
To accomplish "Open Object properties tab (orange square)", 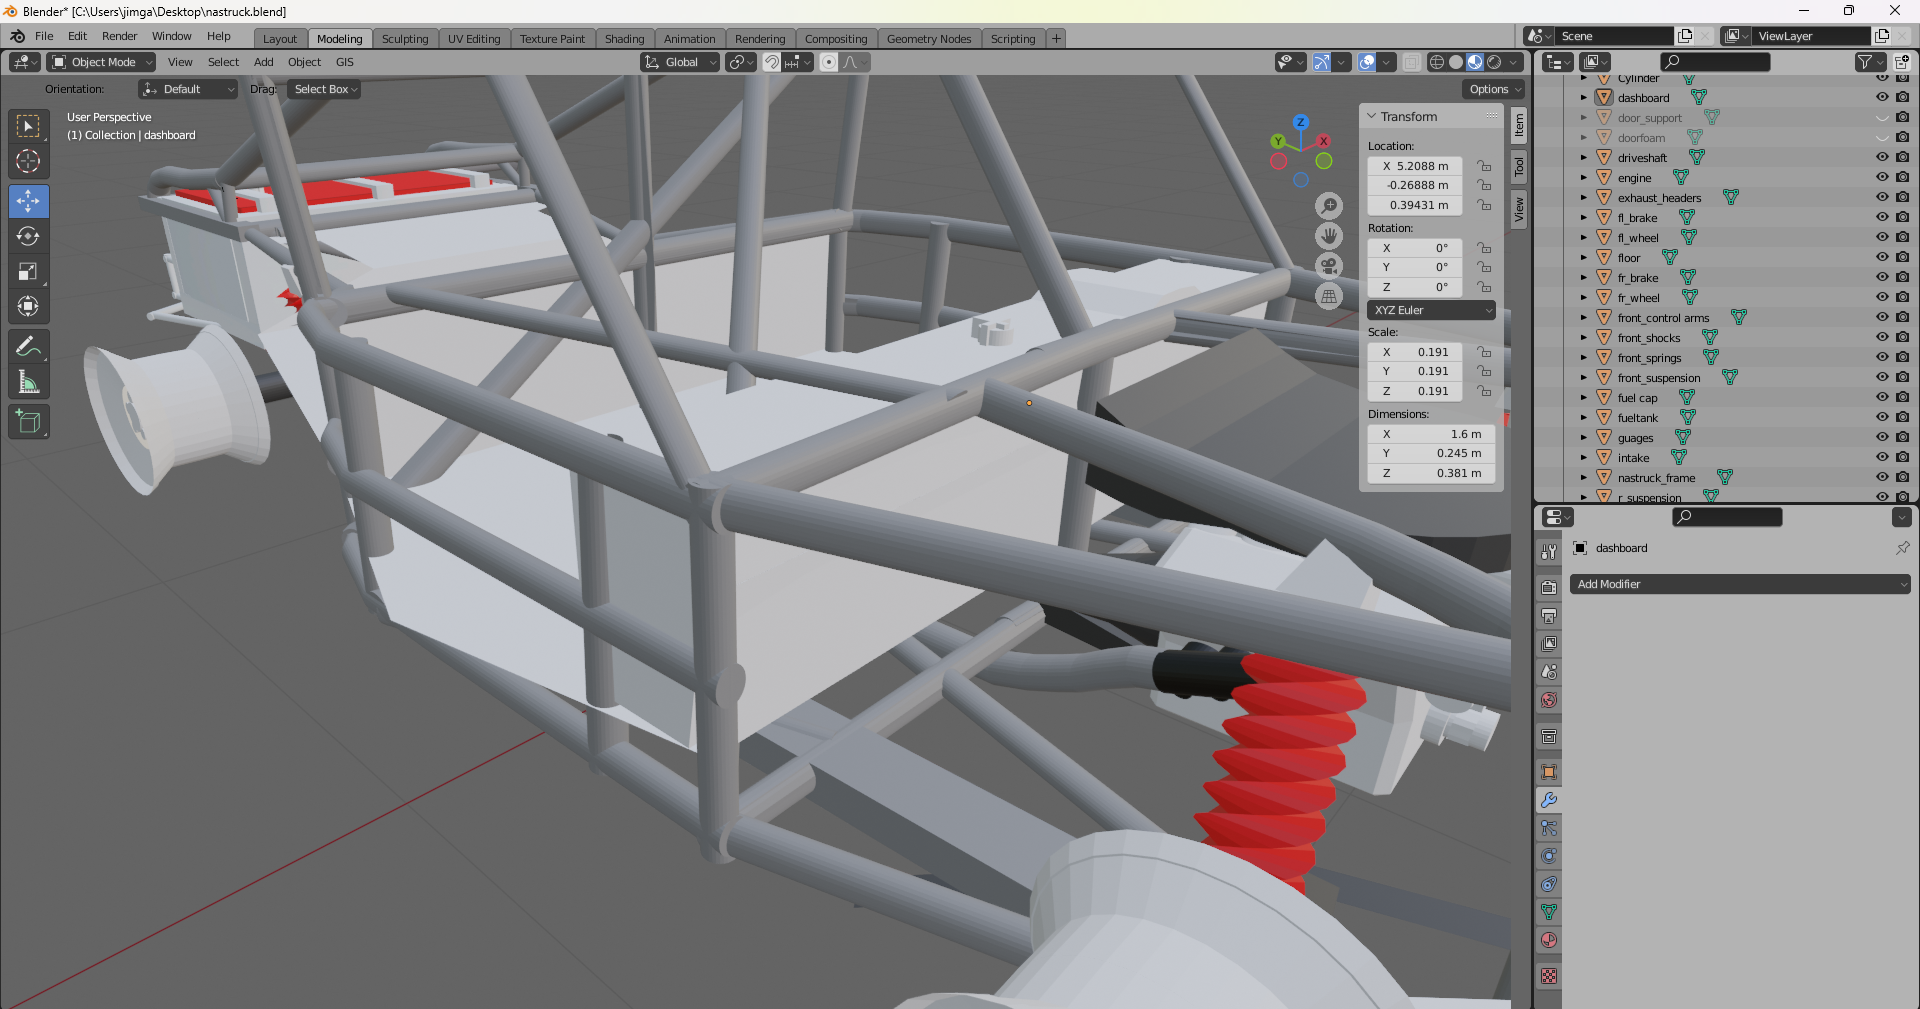I will click(x=1549, y=772).
